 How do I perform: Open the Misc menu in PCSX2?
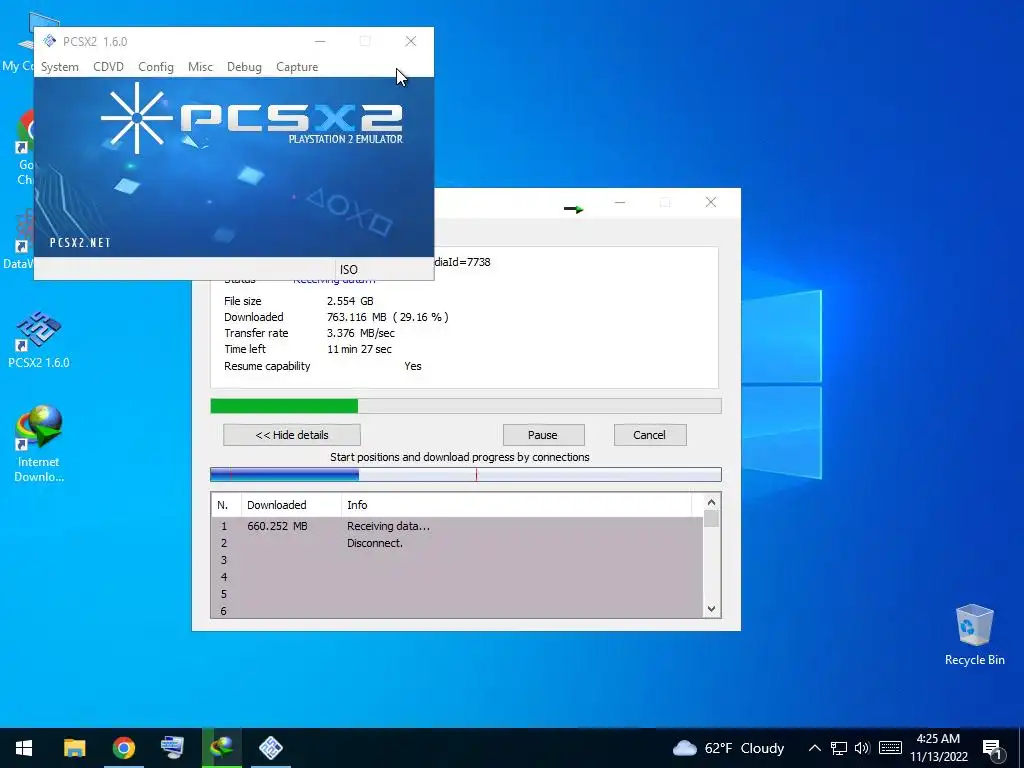(200, 67)
